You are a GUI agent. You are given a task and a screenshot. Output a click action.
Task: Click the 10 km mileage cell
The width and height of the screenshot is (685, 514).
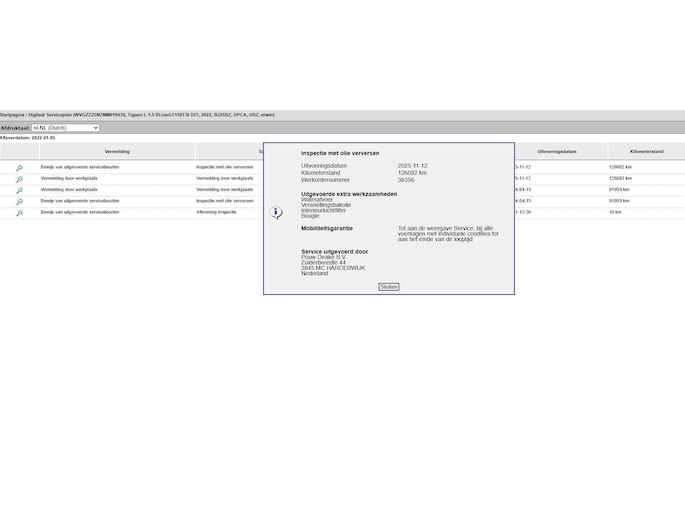point(615,212)
